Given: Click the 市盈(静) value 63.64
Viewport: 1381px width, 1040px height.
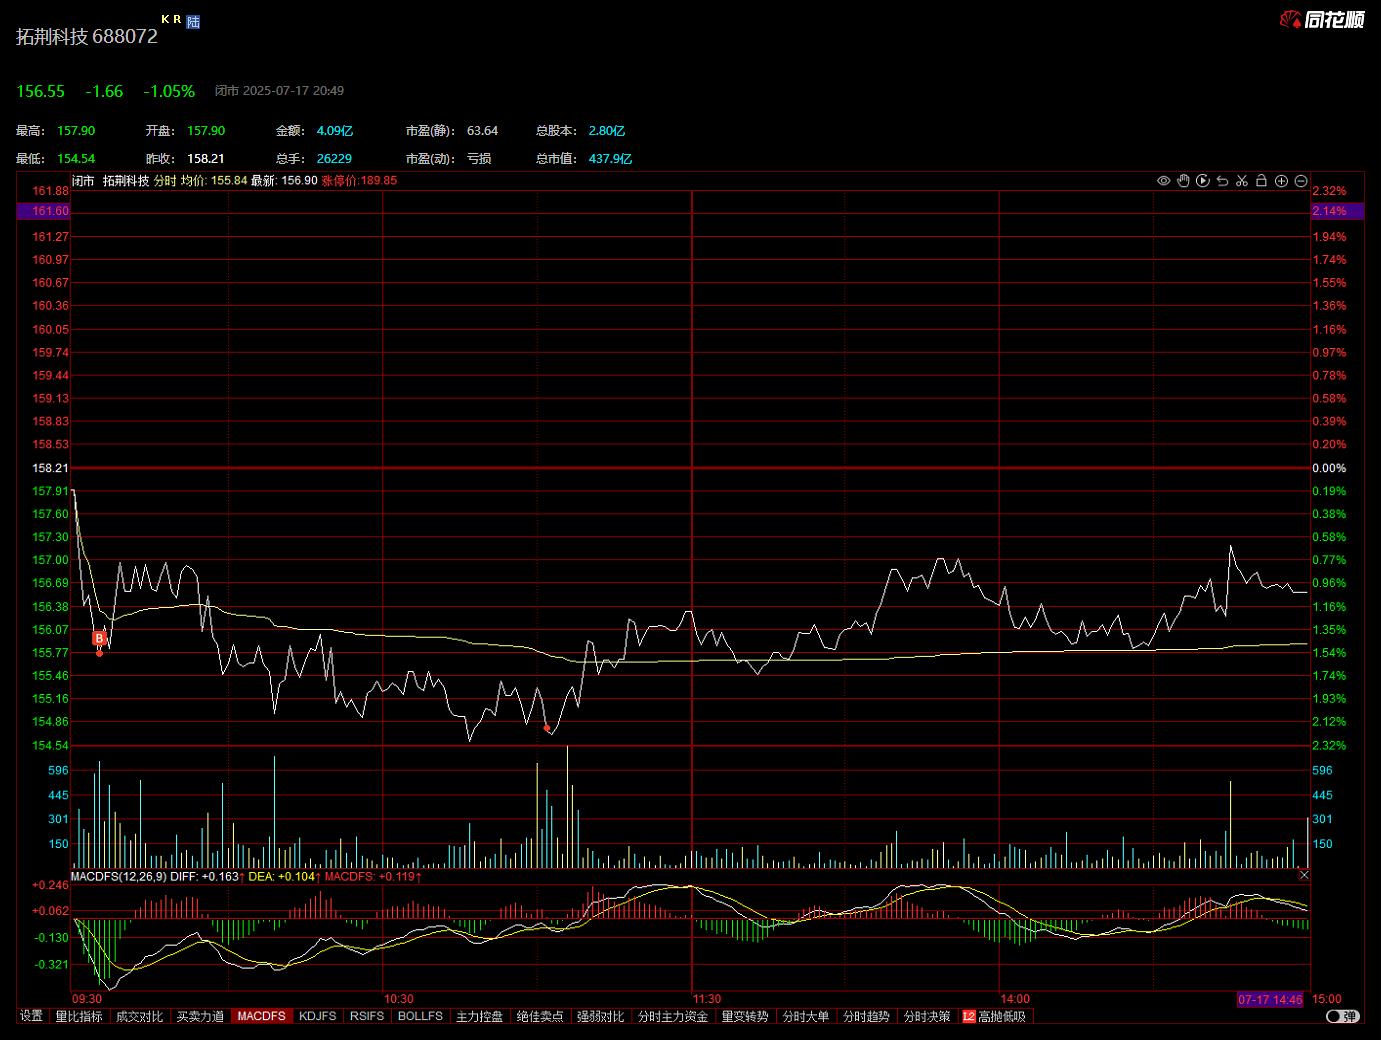Looking at the screenshot, I should (x=482, y=130).
